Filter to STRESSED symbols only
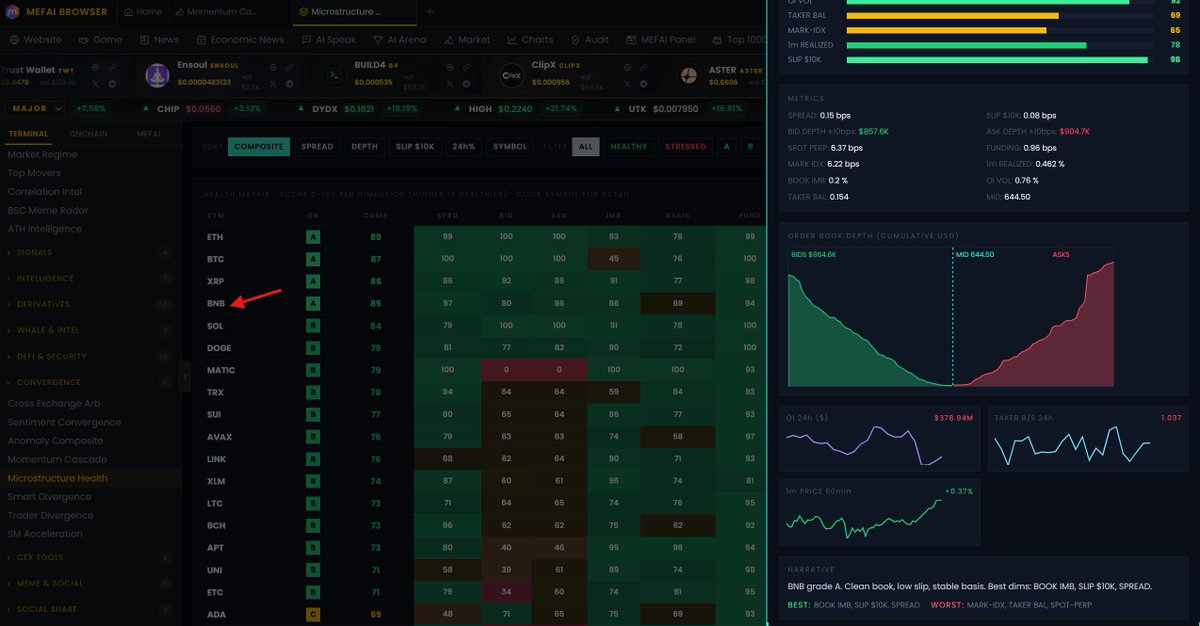The image size is (1200, 626). pos(686,146)
